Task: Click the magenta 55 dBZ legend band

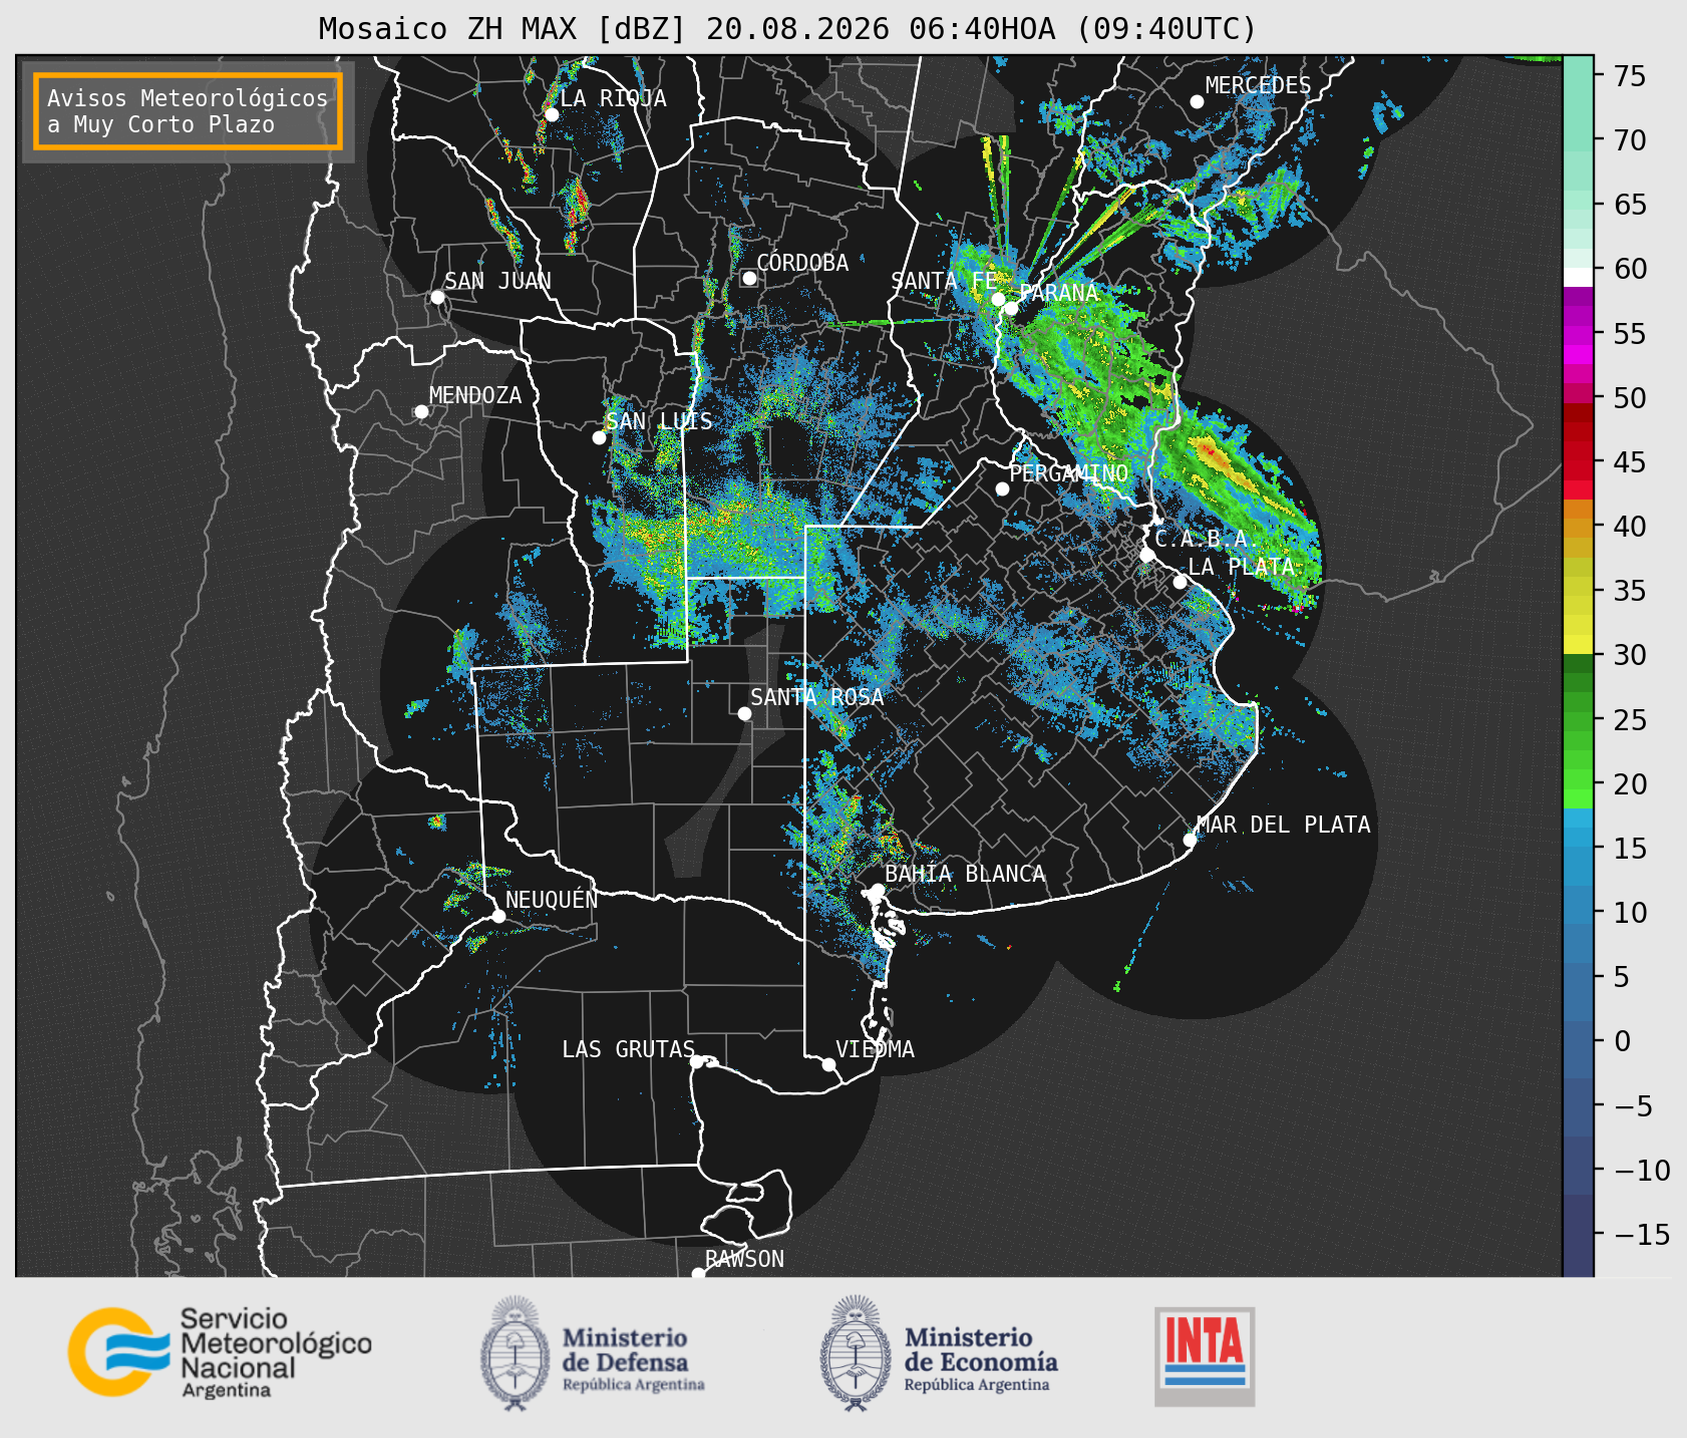Action: [x=1578, y=343]
